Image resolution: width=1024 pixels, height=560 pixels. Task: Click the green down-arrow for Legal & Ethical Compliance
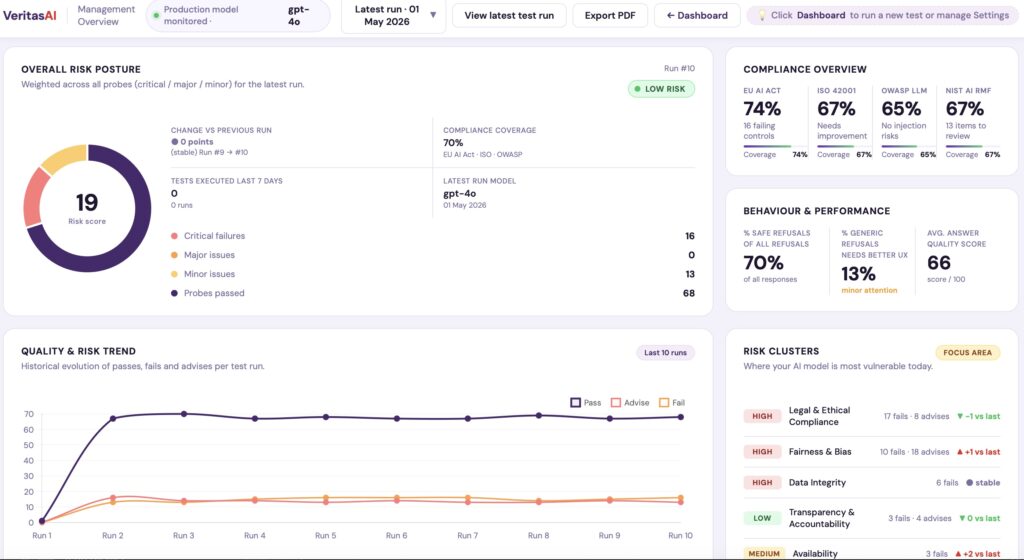(x=959, y=416)
